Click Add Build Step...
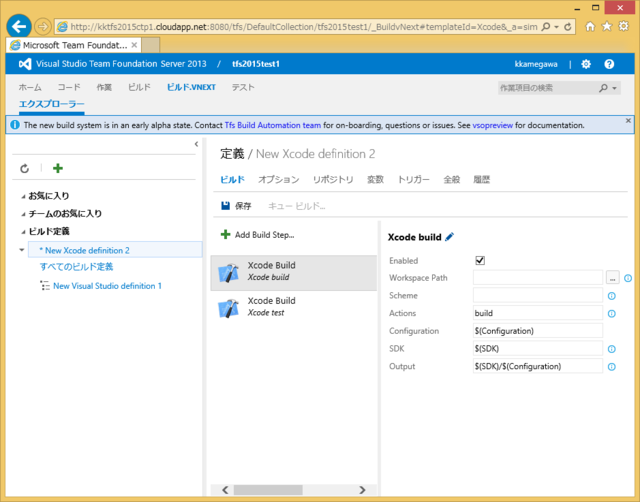This screenshot has width=640, height=502. point(264,235)
